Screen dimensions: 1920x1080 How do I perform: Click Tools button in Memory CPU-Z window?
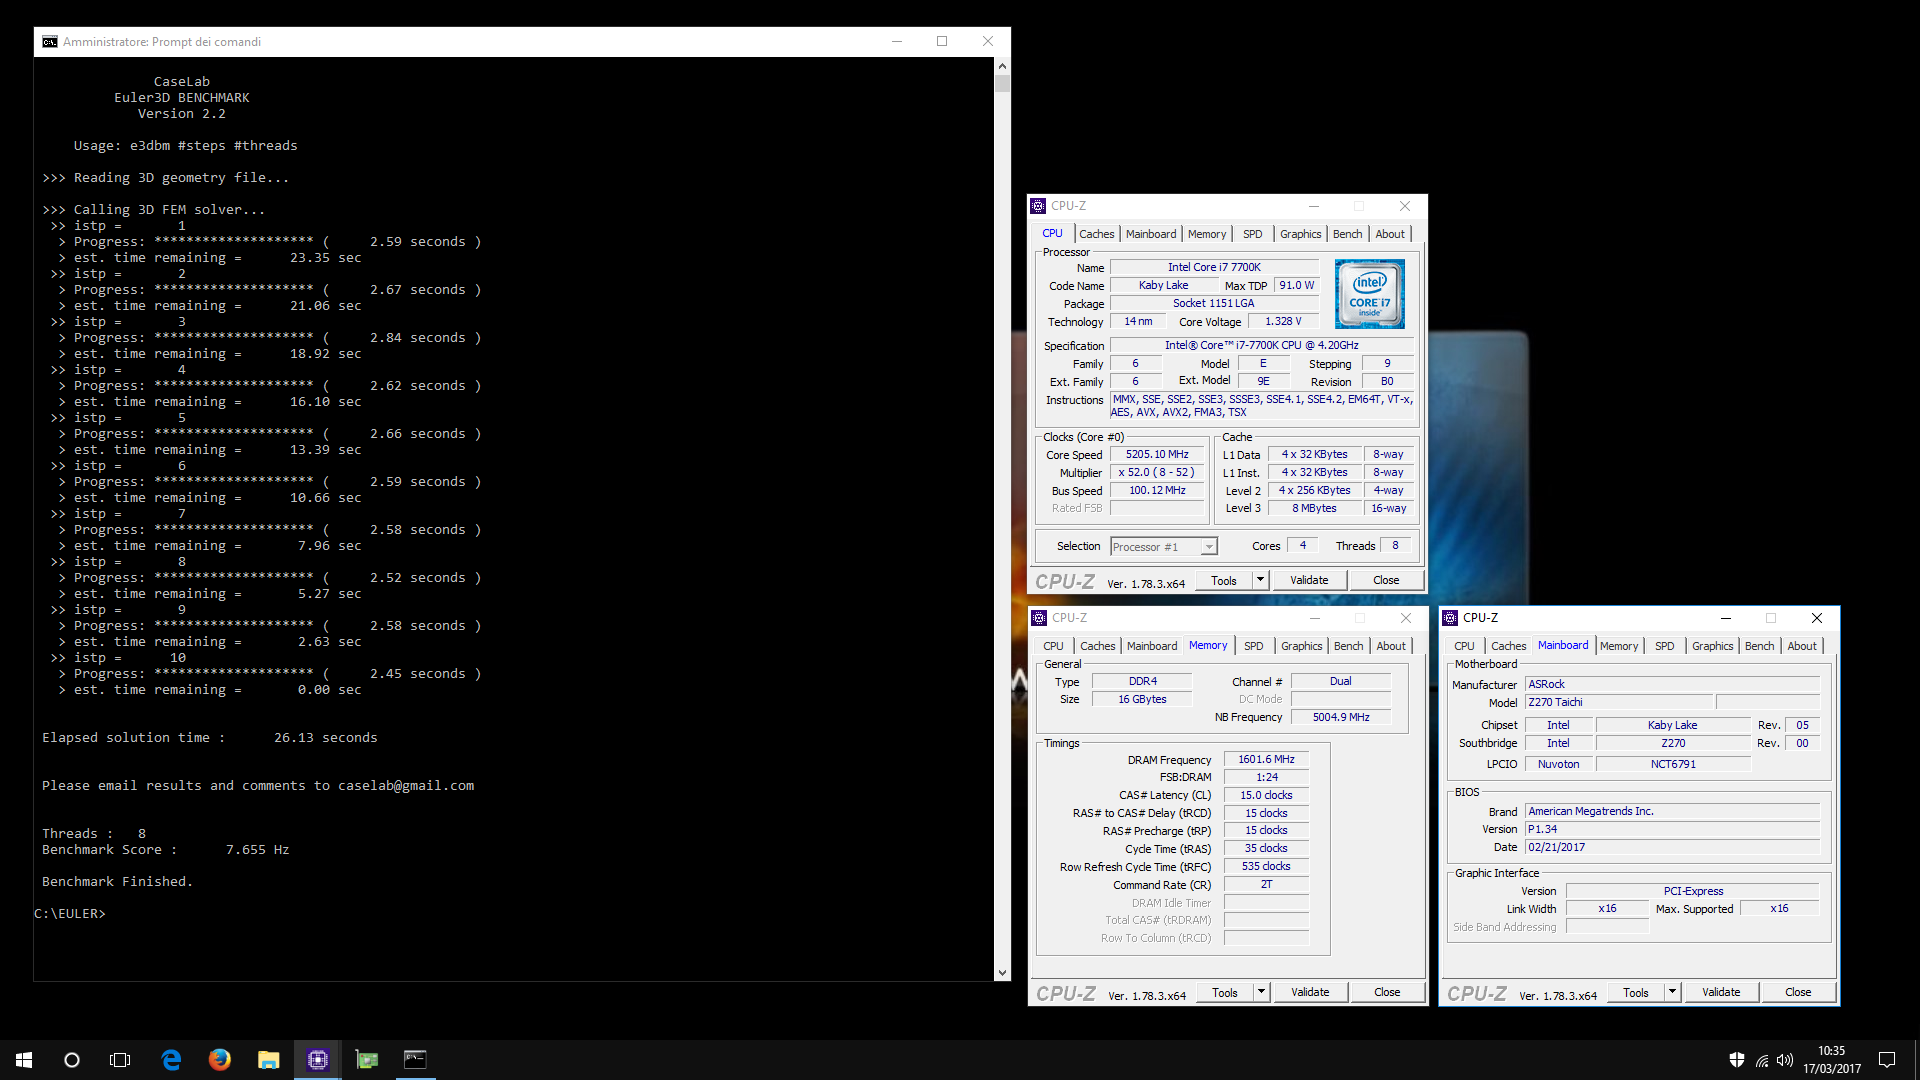[1225, 992]
